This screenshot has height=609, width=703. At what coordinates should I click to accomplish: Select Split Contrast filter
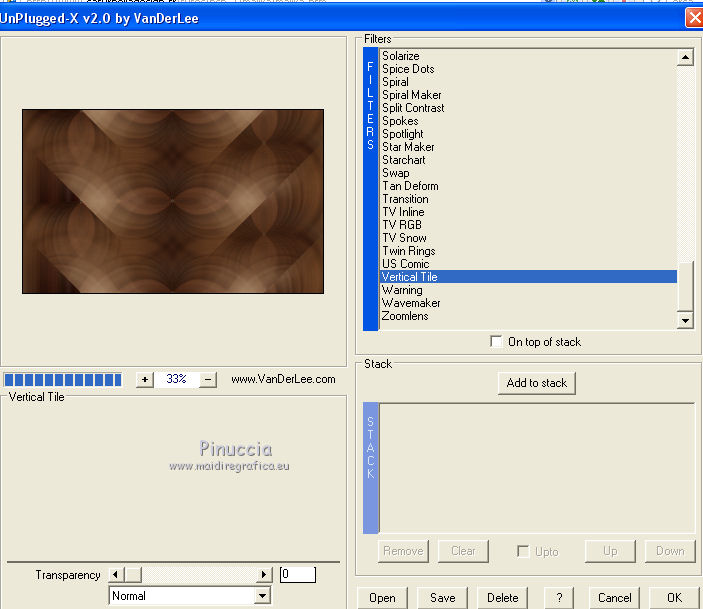(x=413, y=108)
